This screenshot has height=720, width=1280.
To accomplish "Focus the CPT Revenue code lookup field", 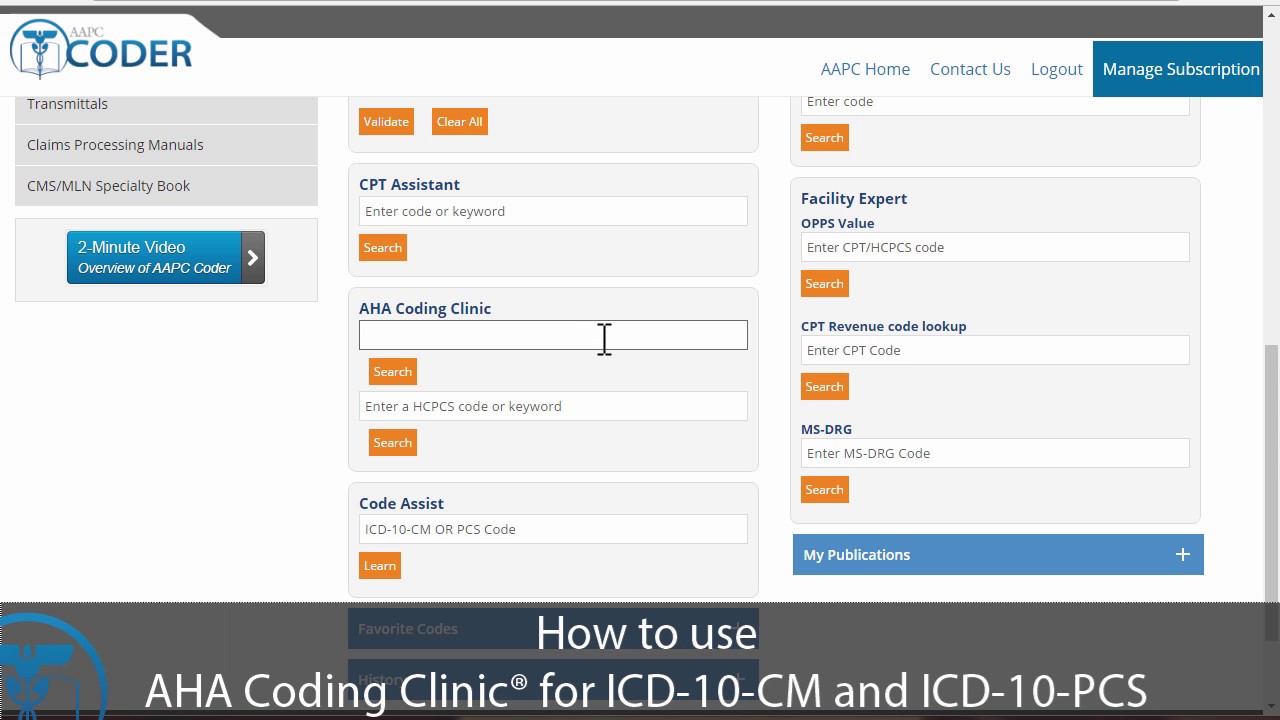I will [x=995, y=350].
